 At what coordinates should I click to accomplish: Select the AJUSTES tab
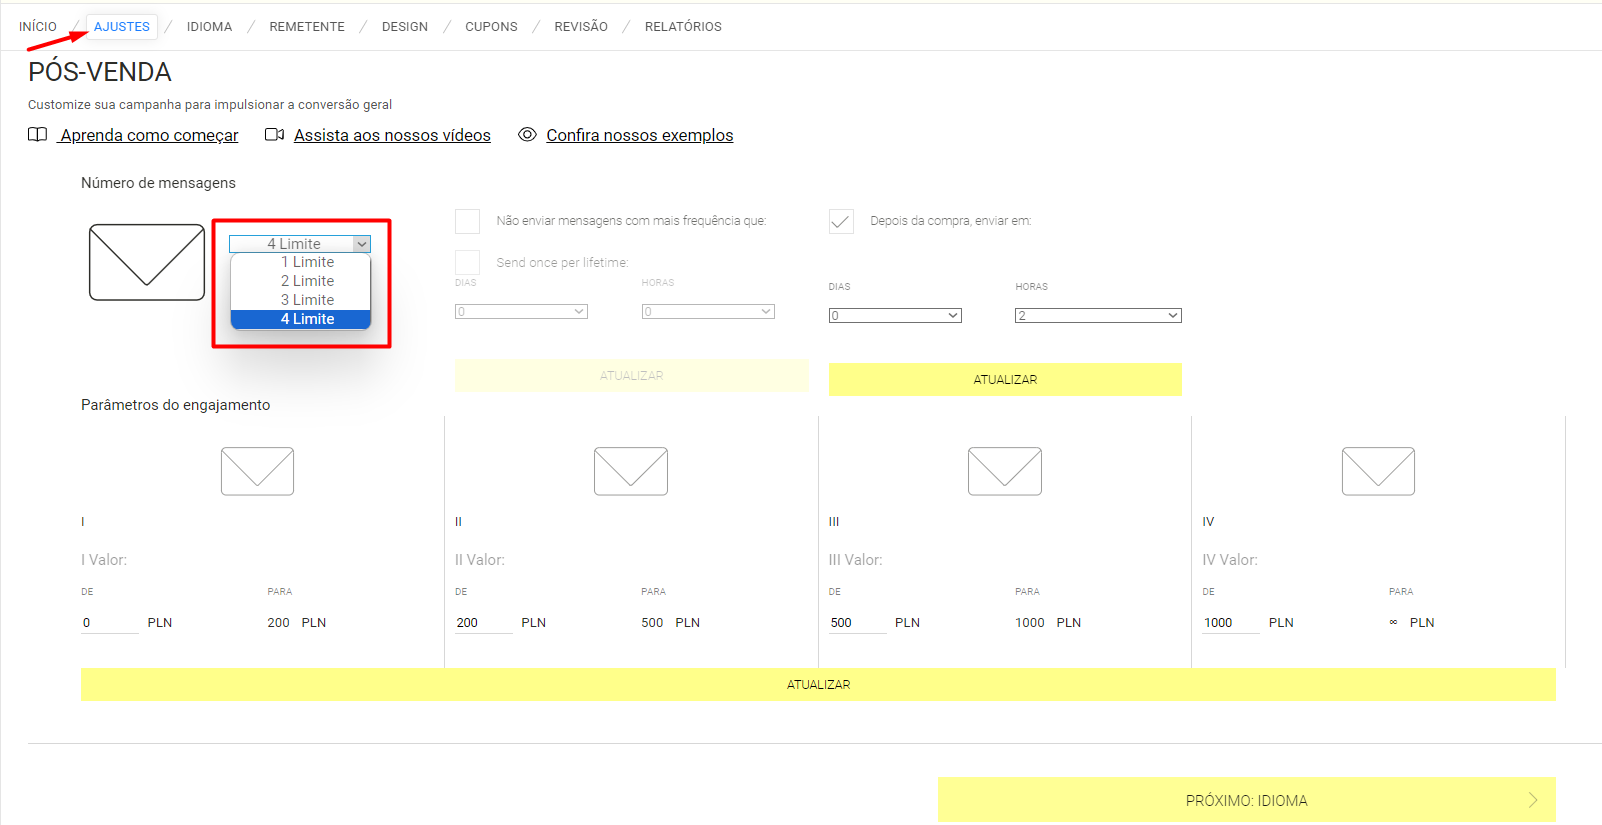tap(122, 27)
